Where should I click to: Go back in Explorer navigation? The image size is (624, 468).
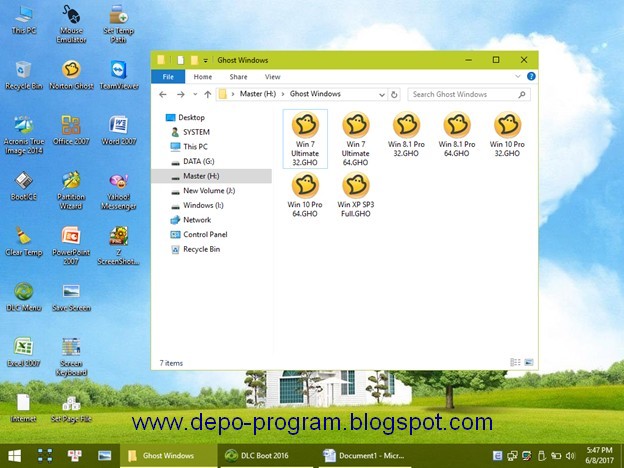coord(162,94)
